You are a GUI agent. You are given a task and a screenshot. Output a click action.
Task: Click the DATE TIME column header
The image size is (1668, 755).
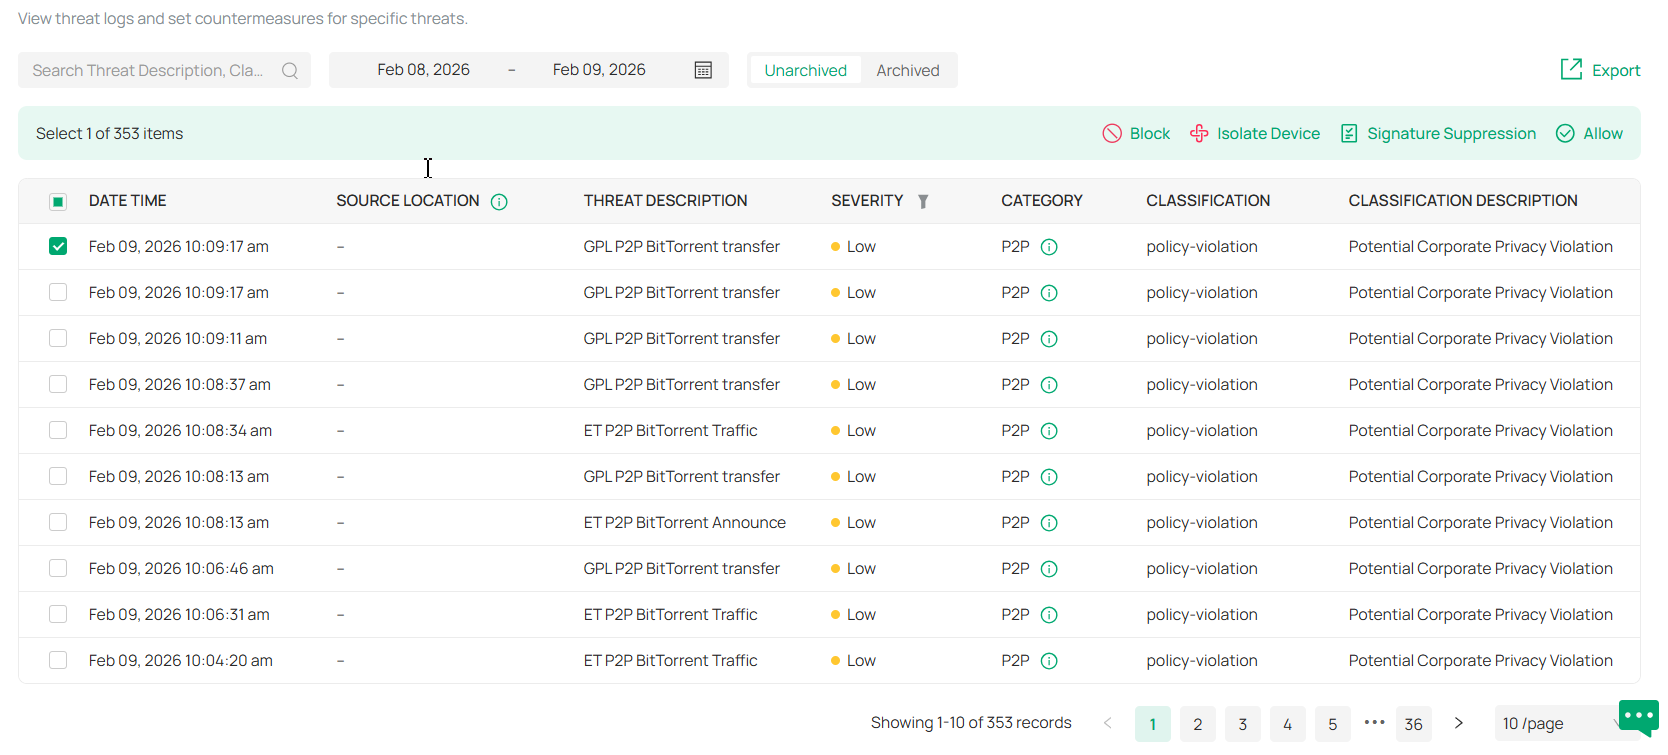pyautogui.click(x=128, y=201)
